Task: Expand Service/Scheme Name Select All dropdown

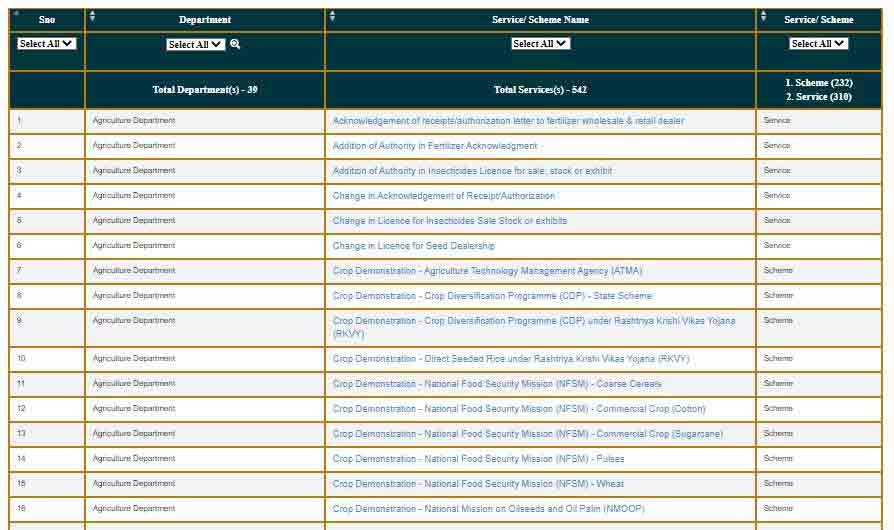Action: pos(540,44)
